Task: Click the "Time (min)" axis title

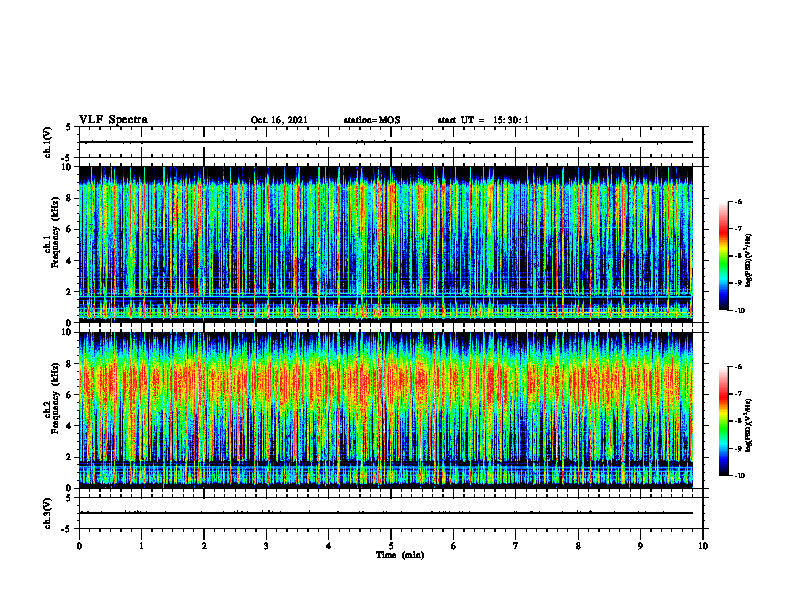Action: point(400,555)
